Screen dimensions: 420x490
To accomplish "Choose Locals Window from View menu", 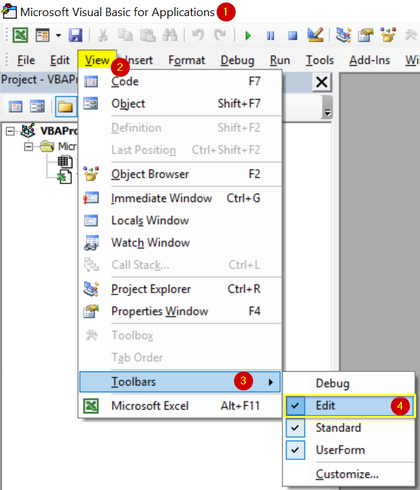I will (180, 220).
